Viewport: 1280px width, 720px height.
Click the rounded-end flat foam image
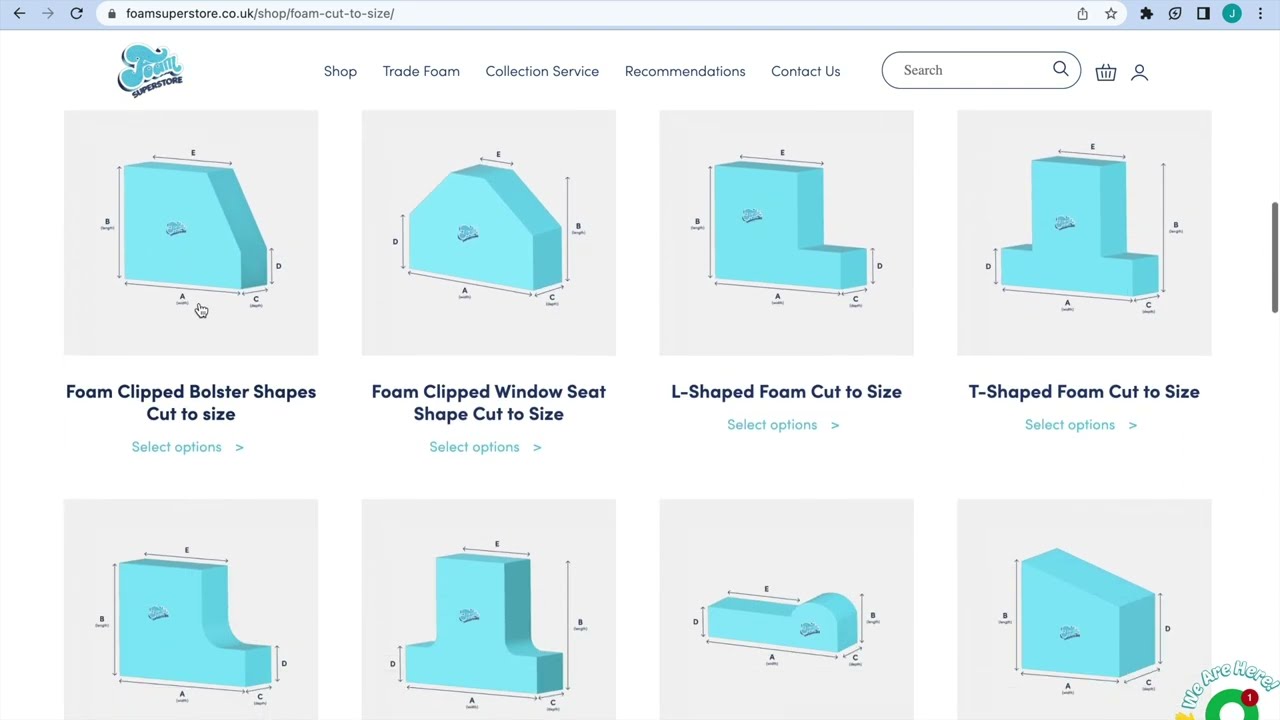(x=786, y=610)
